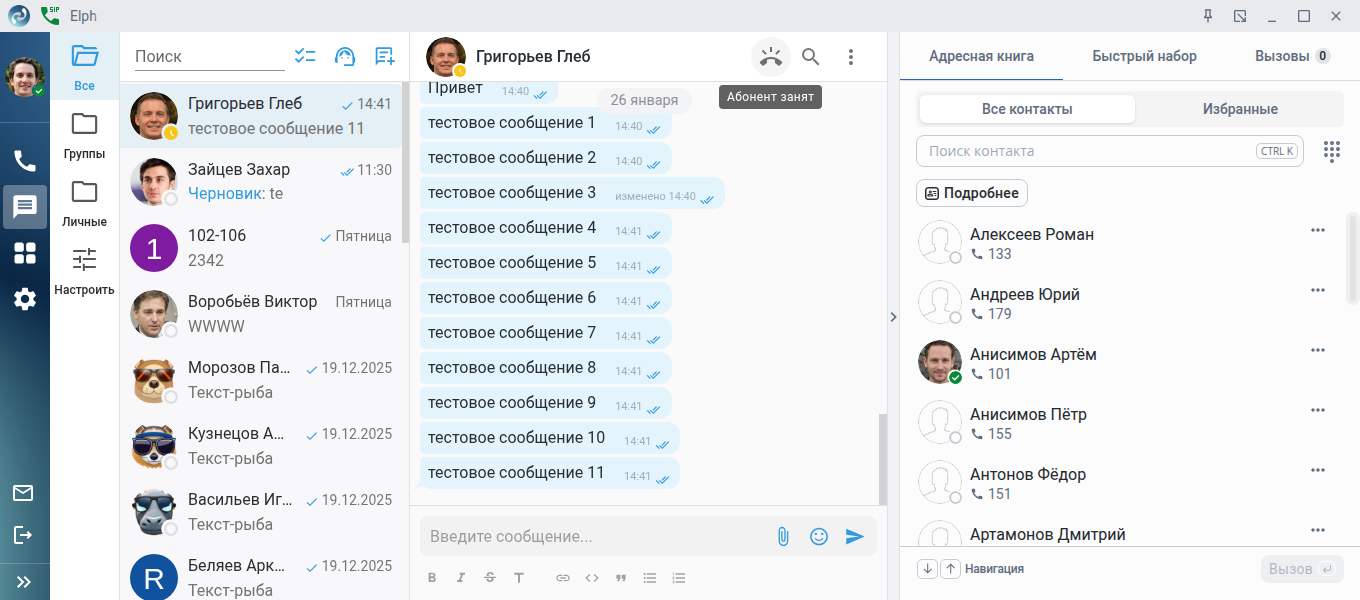Image resolution: width=1360 pixels, height=600 pixels.
Task: Create a new chat with the plus icon
Action: pos(384,56)
